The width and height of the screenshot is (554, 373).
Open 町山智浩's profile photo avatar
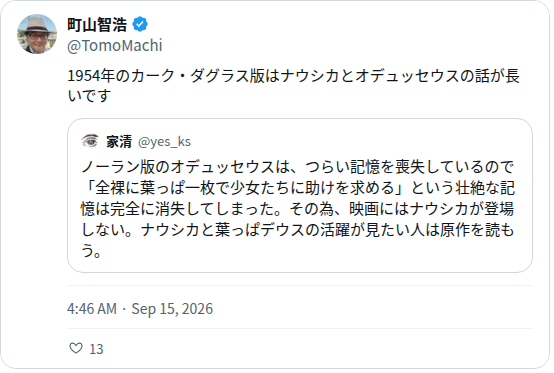click(x=37, y=34)
